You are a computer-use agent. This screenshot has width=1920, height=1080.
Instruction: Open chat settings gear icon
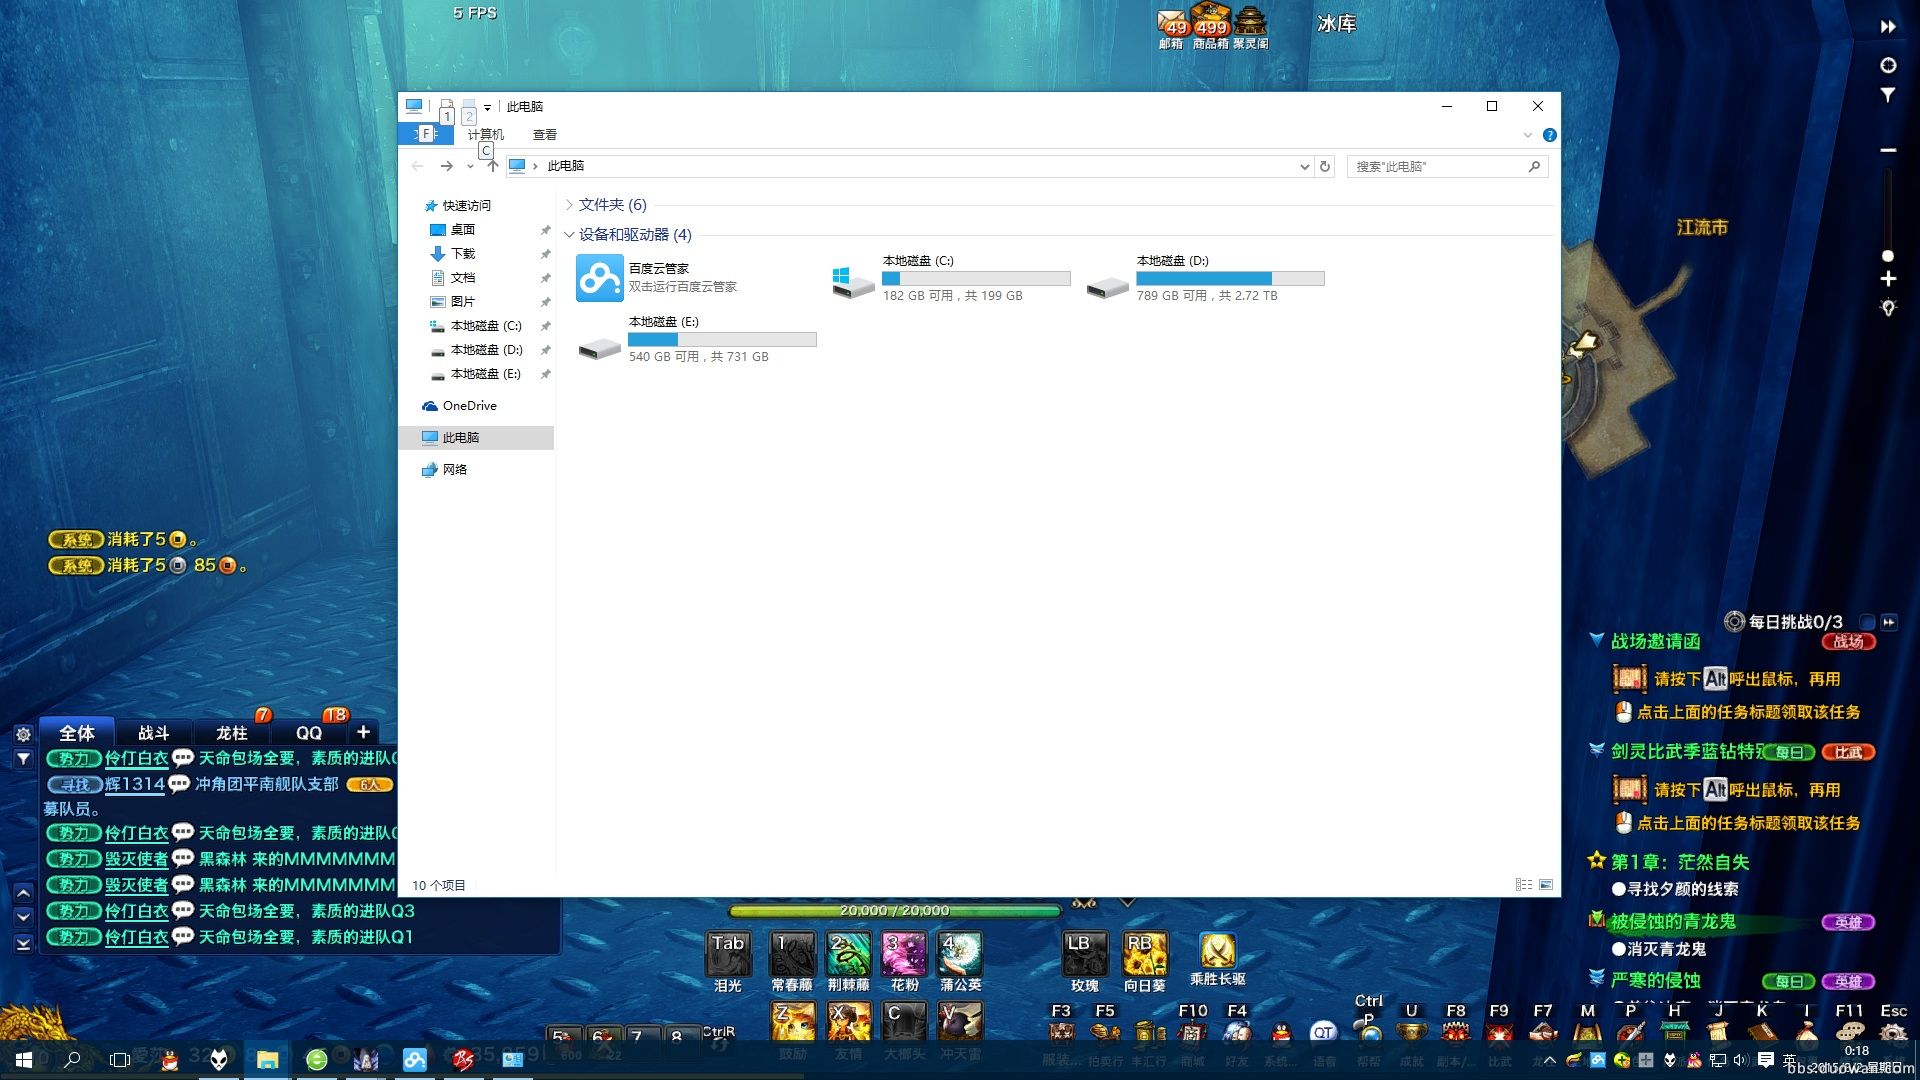tap(23, 734)
